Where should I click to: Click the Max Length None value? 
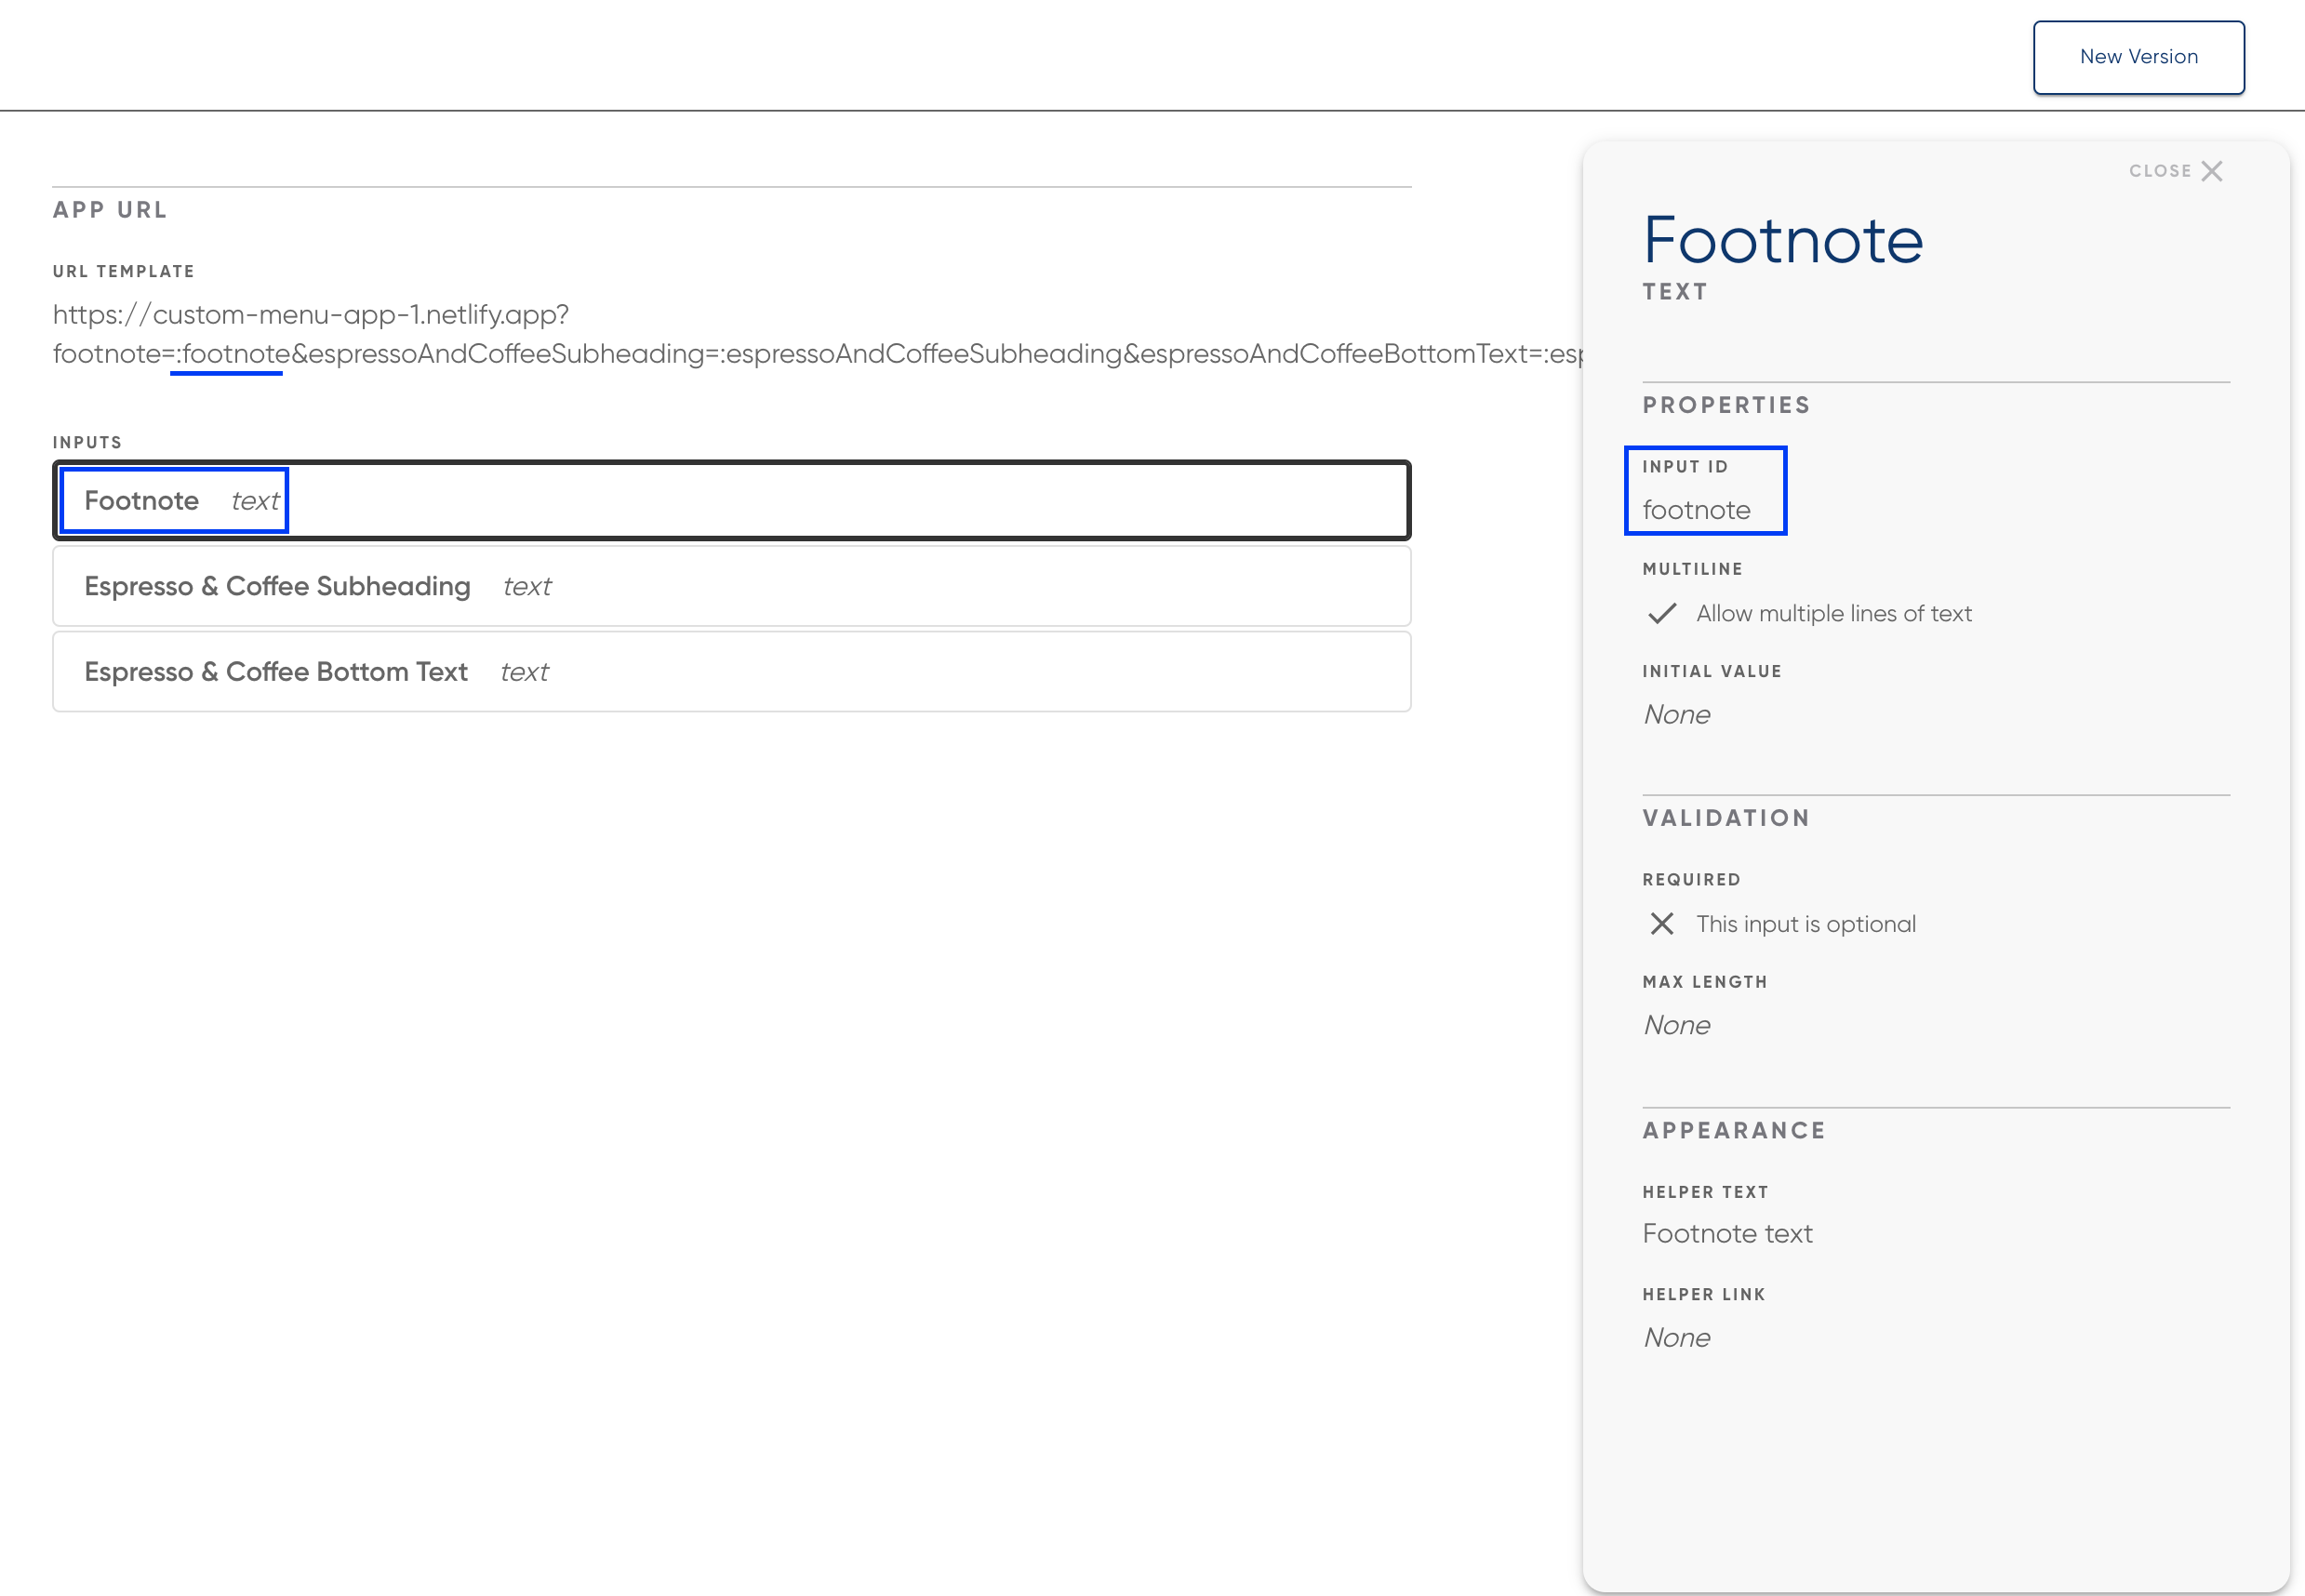[1677, 1025]
